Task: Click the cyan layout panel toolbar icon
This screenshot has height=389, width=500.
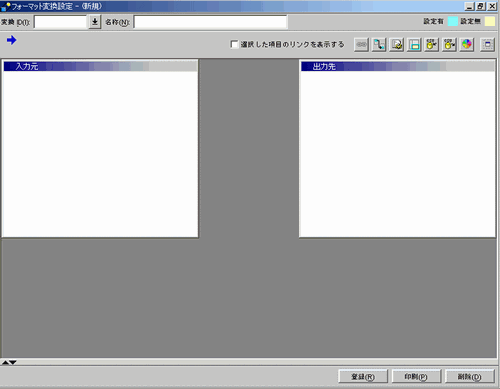Action: point(414,44)
